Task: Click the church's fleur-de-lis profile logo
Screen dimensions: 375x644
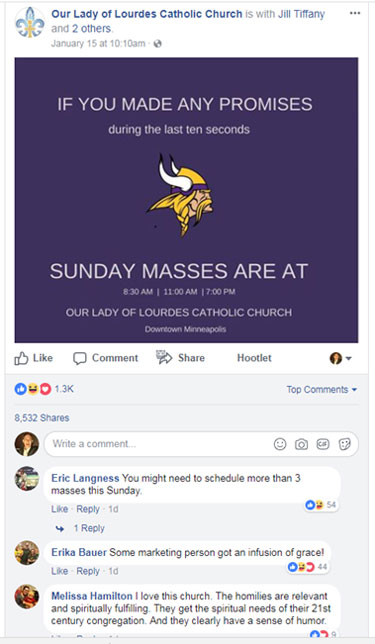Action: 30,22
